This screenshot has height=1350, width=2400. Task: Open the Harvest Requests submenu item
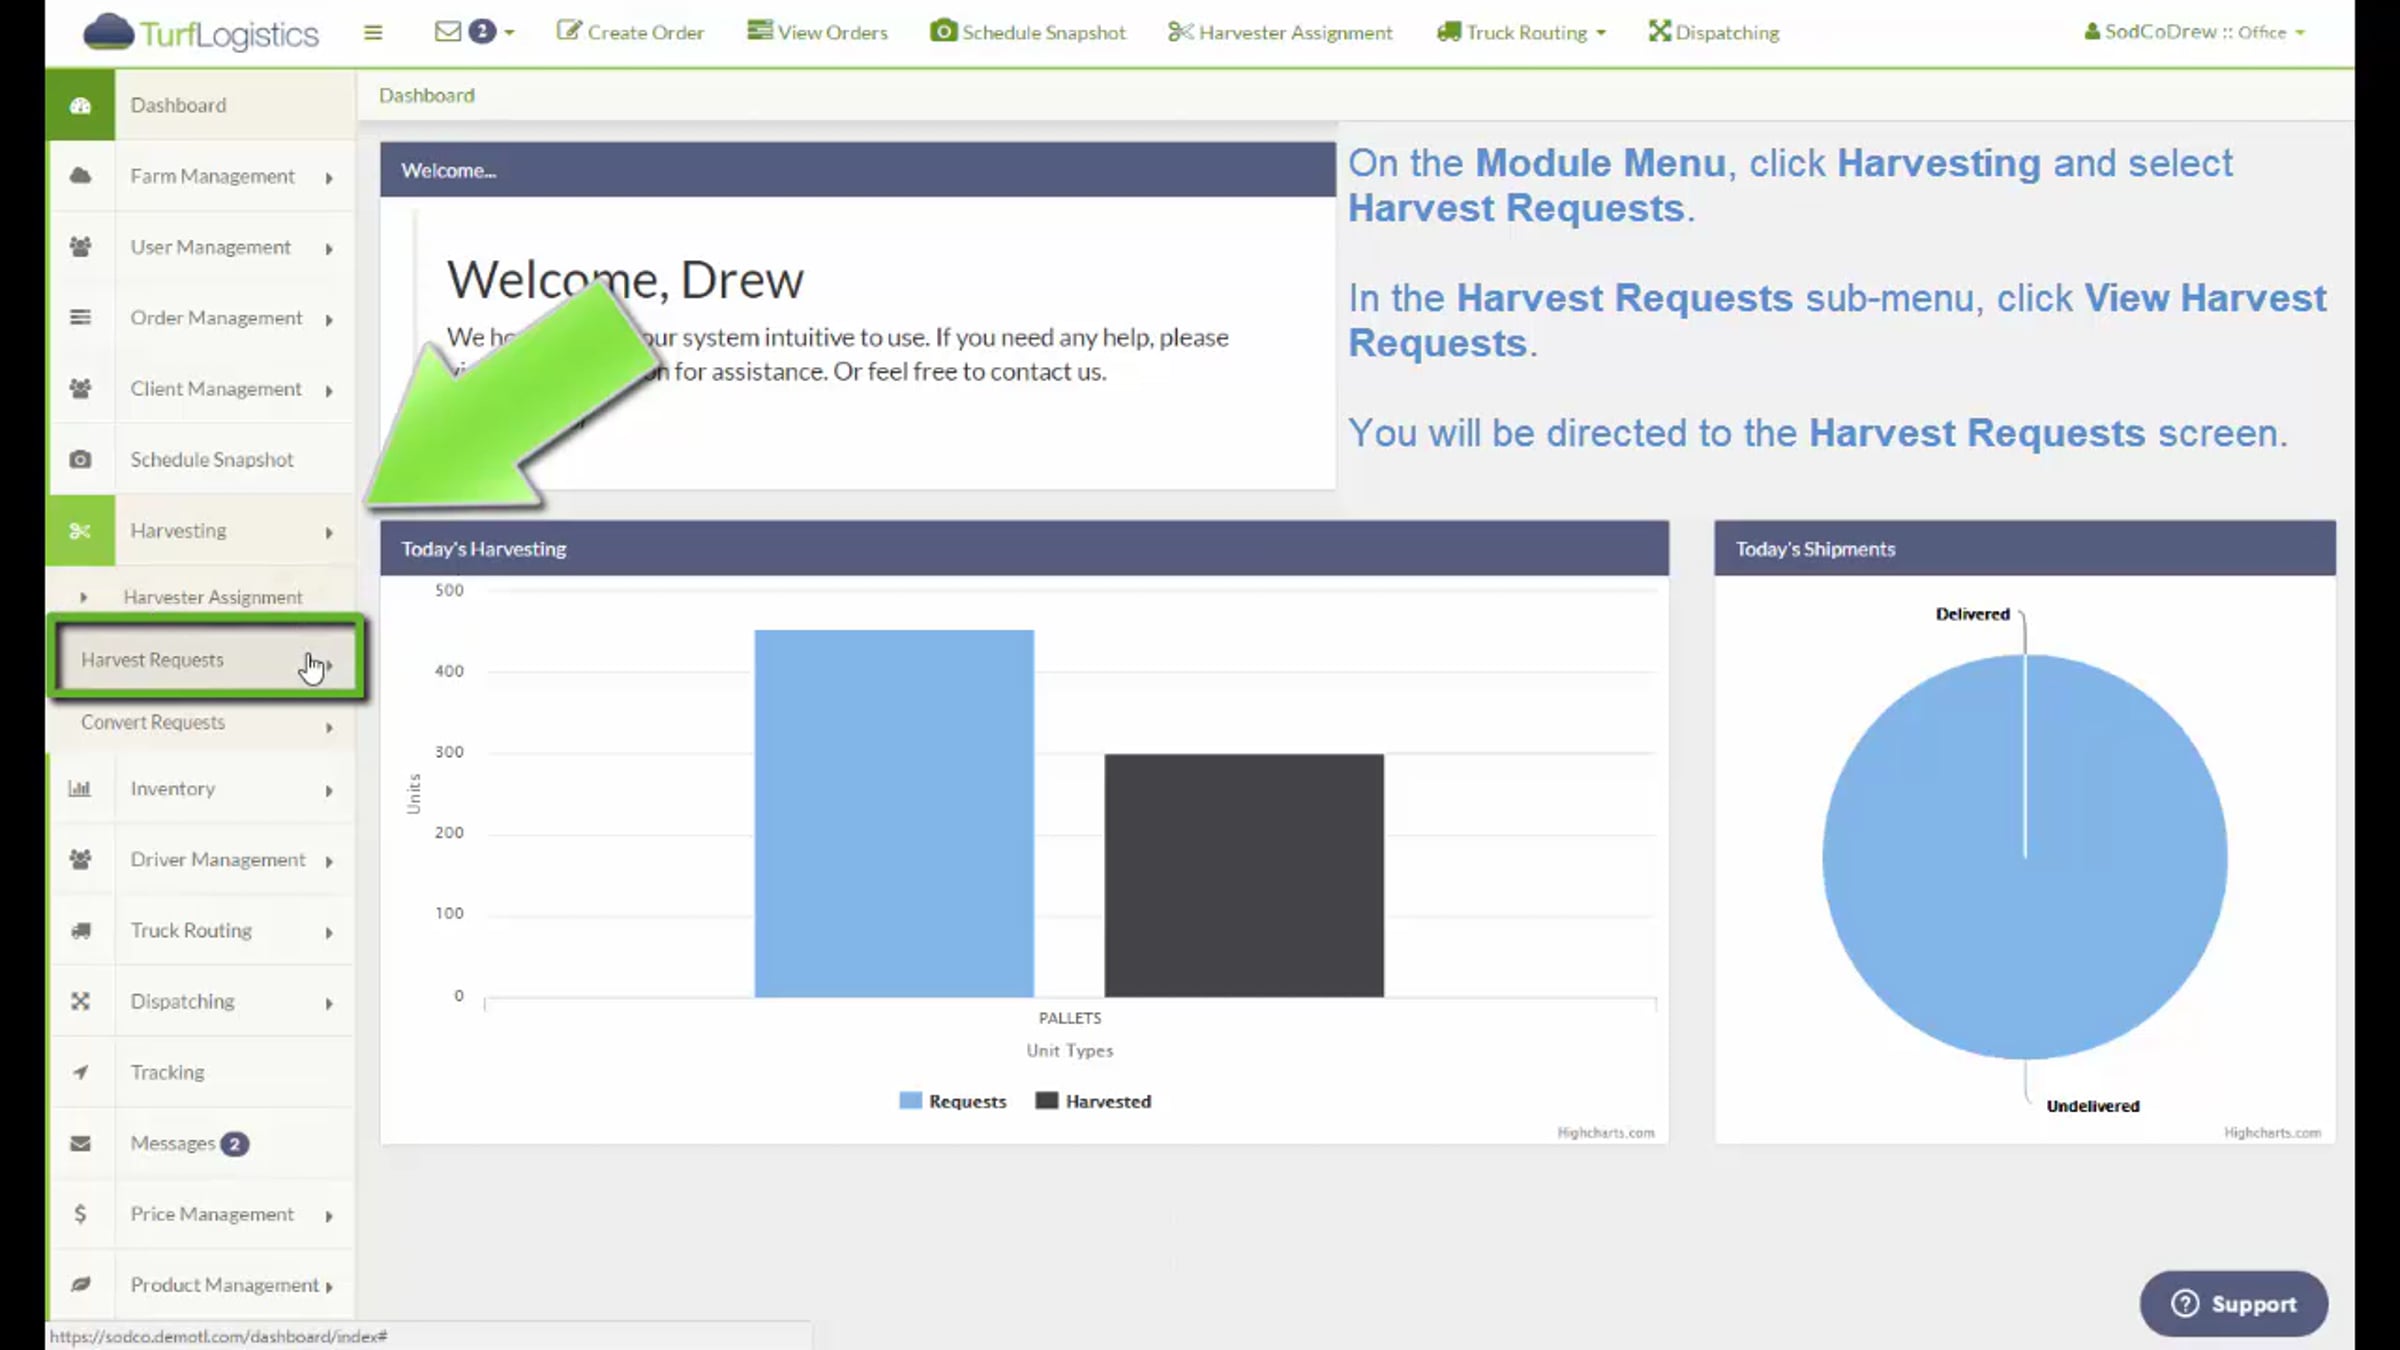click(206, 660)
